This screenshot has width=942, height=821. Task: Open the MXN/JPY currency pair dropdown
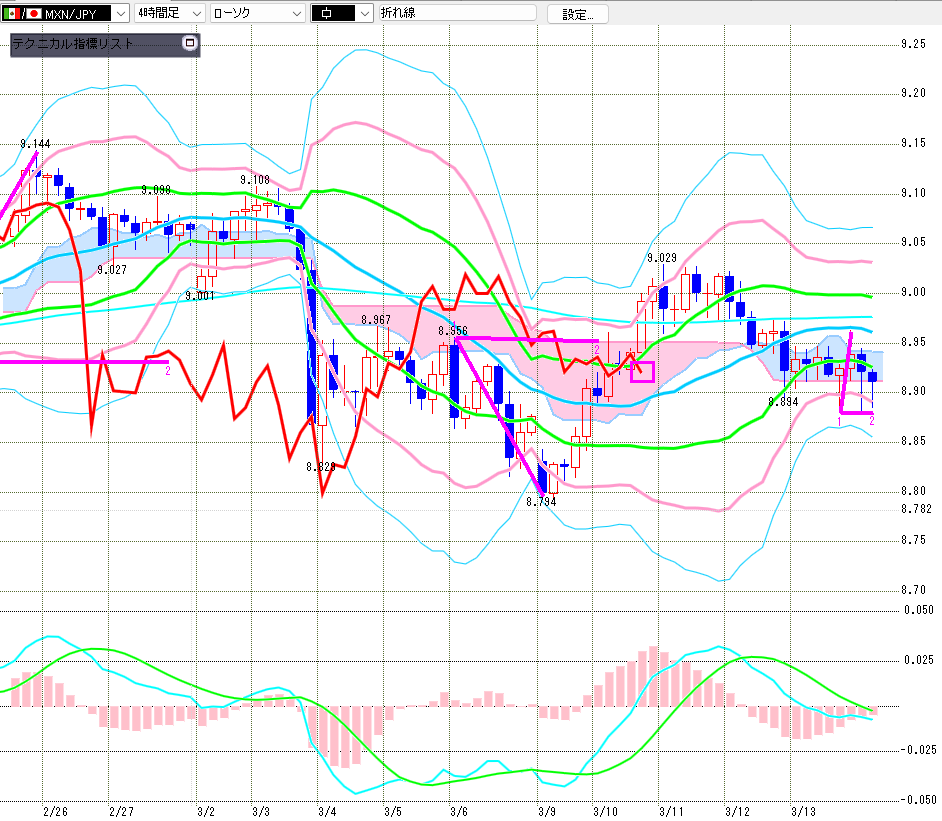pos(119,14)
